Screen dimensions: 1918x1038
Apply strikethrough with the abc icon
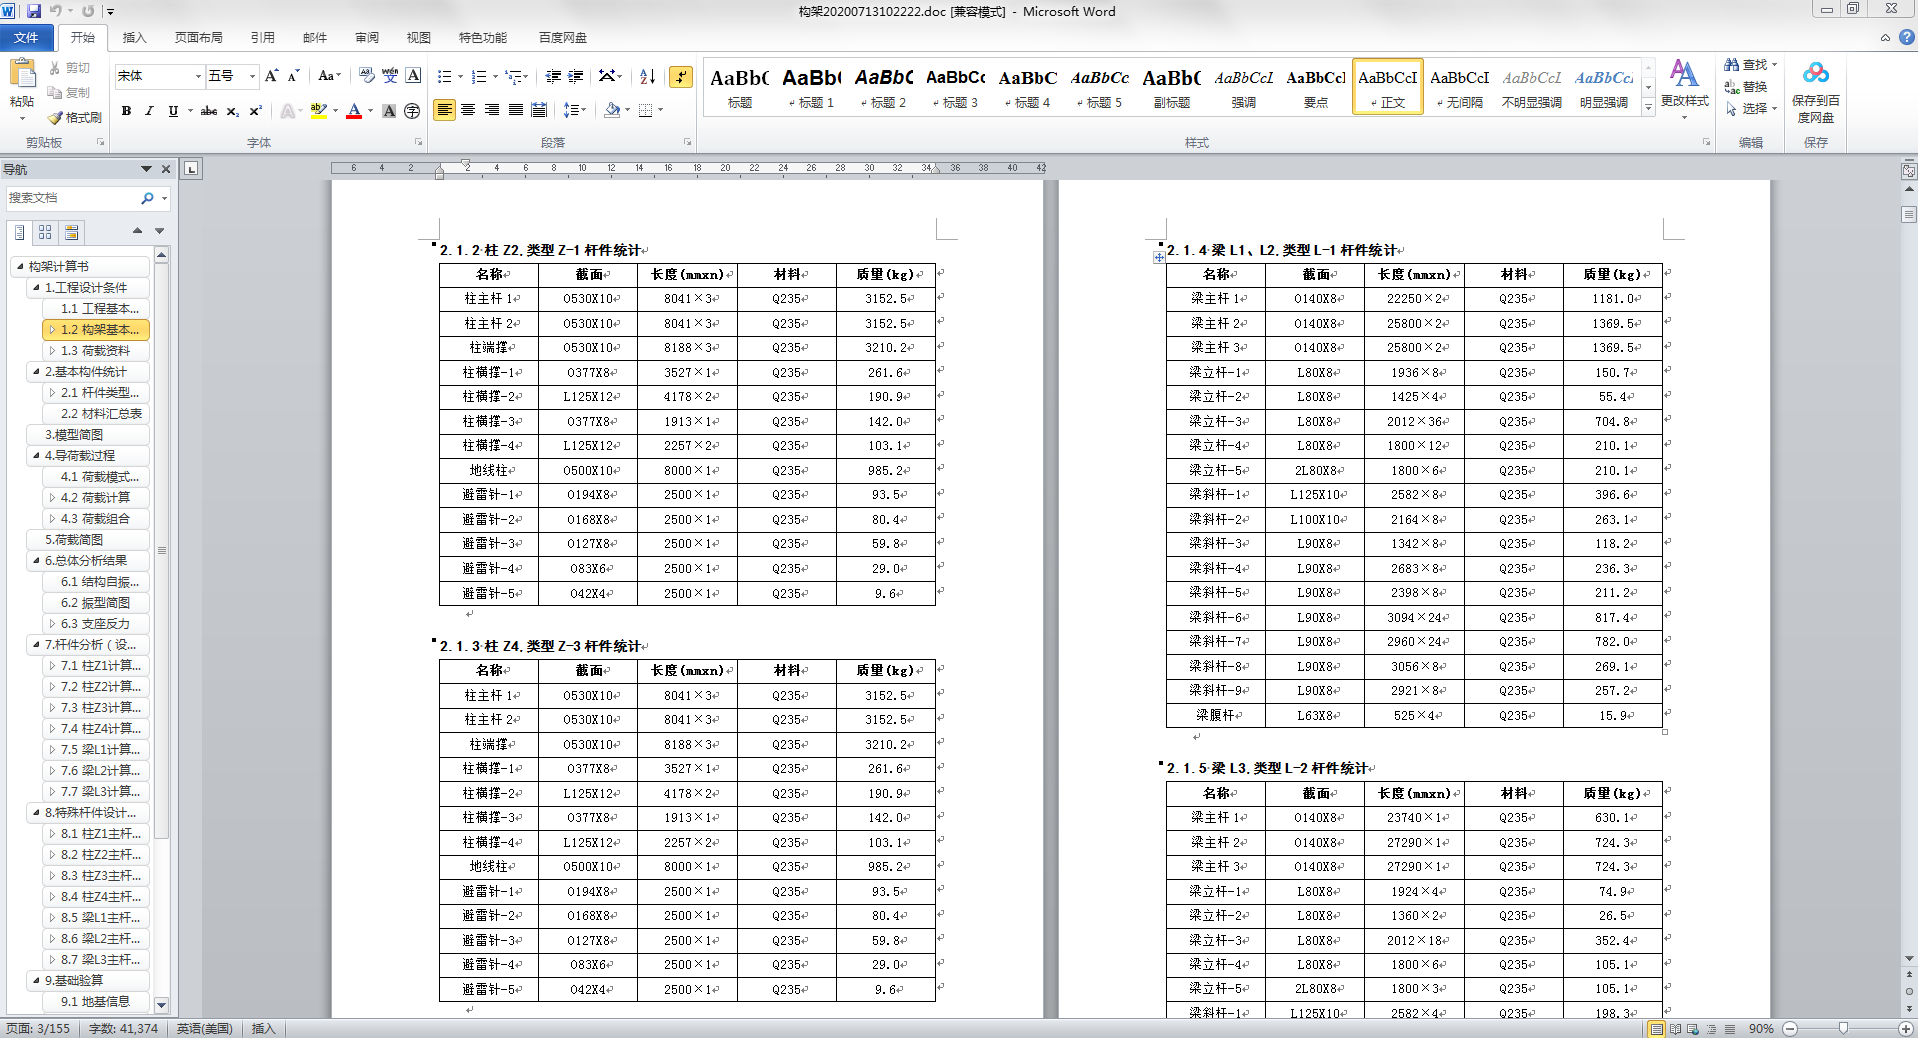(208, 111)
